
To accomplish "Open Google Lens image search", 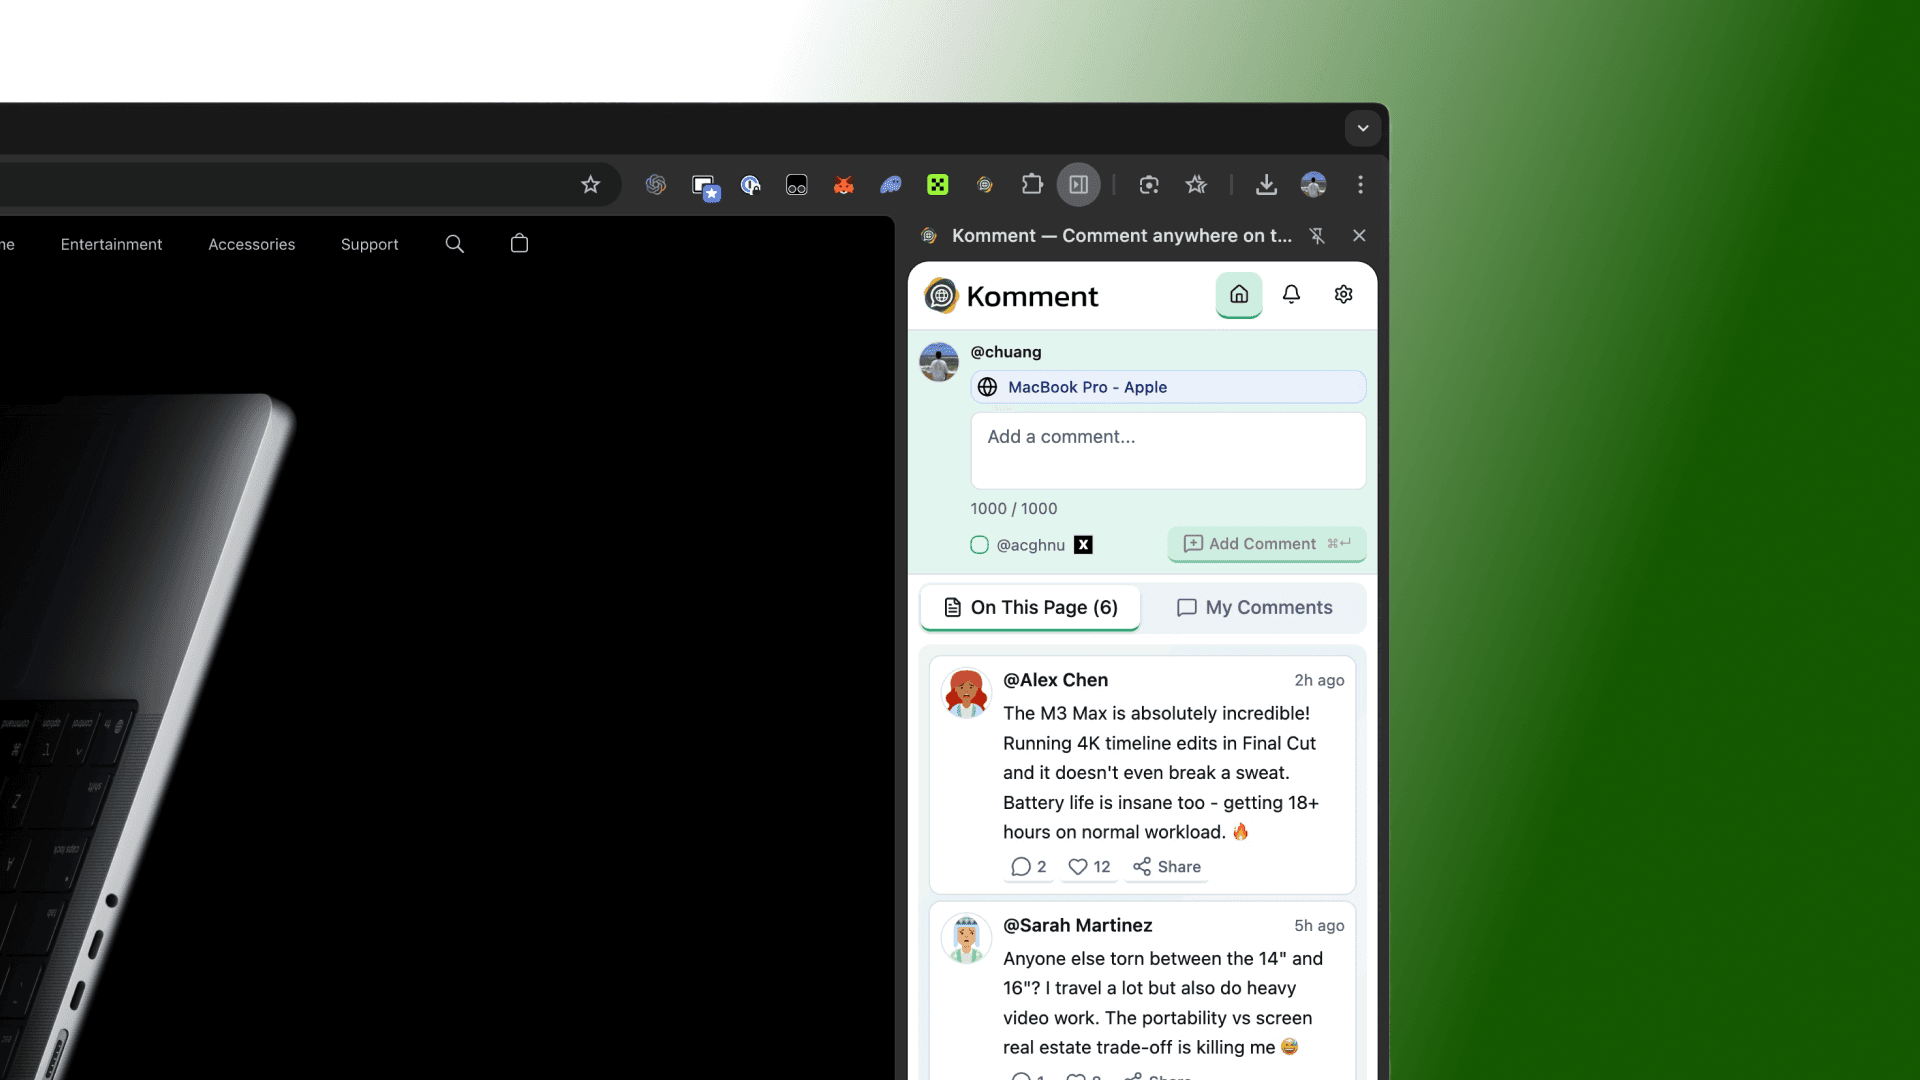I will click(x=1148, y=185).
